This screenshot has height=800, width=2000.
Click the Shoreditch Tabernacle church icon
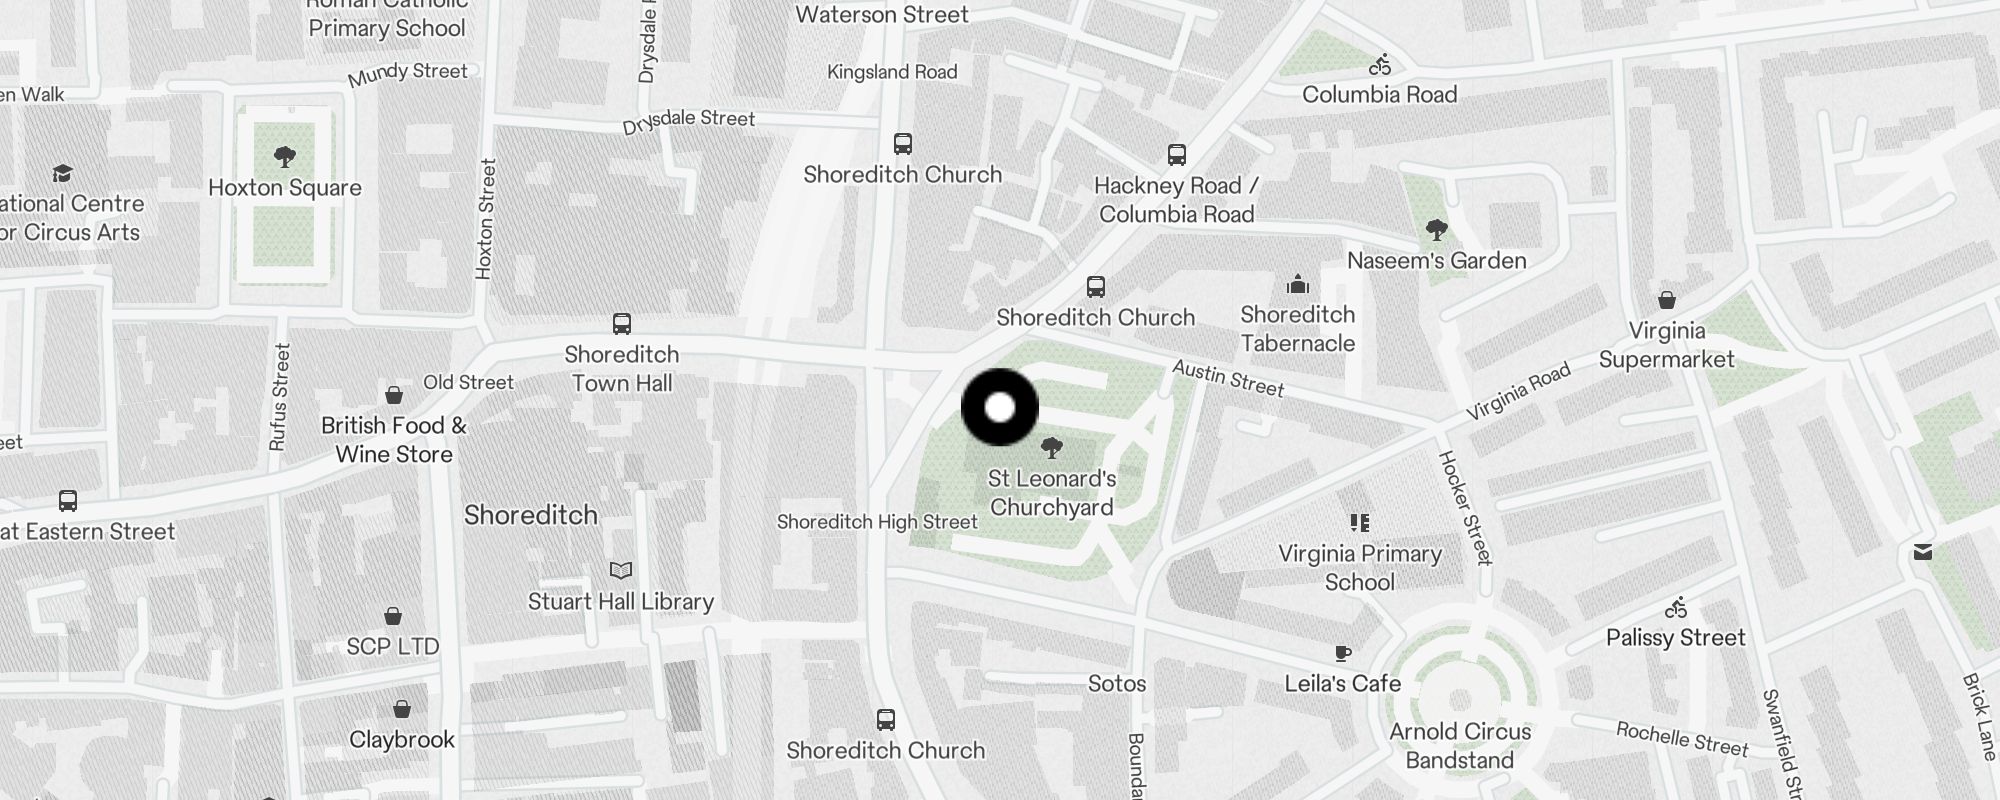(1298, 284)
